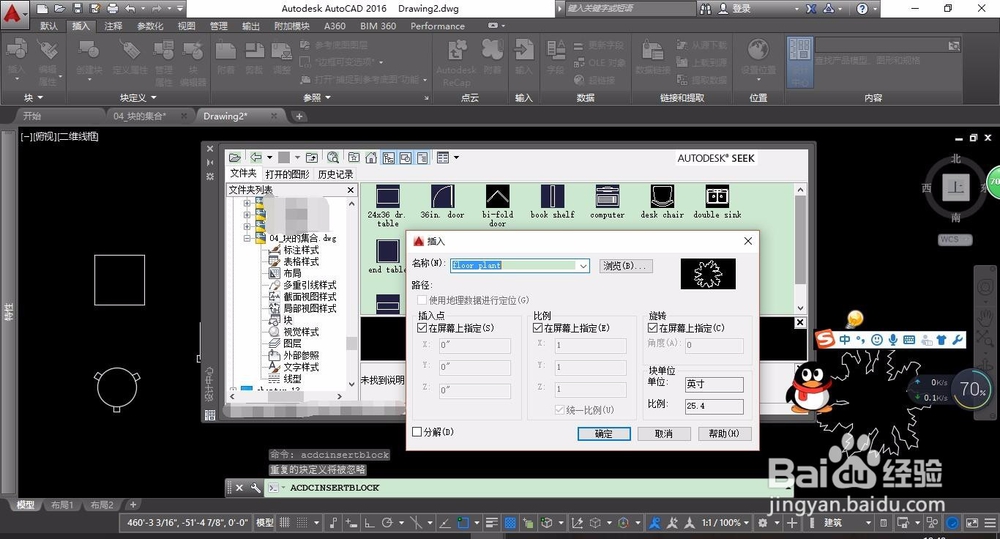Viewport: 1000px width, 539px height.
Task: Toggle the Description pane icon in Design Center
Action: 422,158
